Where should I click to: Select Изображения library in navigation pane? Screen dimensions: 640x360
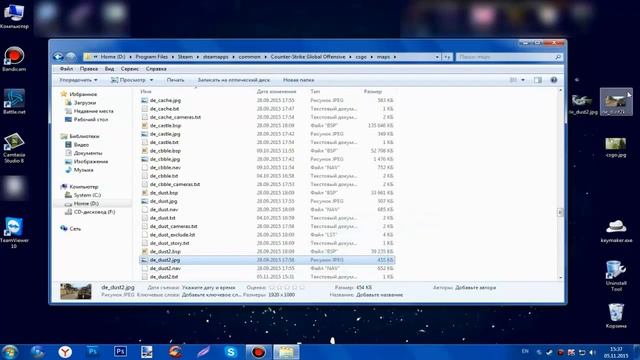click(x=91, y=162)
